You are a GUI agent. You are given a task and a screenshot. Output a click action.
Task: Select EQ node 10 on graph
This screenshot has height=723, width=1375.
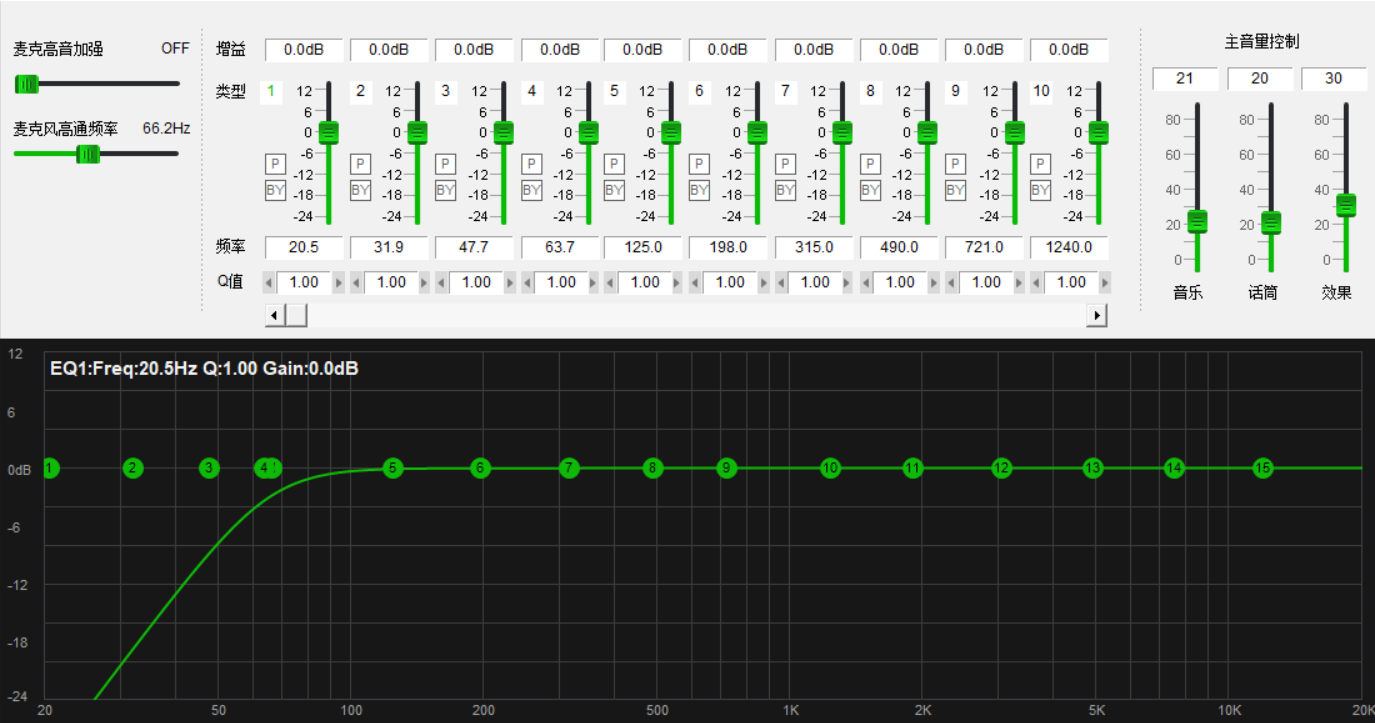[x=830, y=467]
